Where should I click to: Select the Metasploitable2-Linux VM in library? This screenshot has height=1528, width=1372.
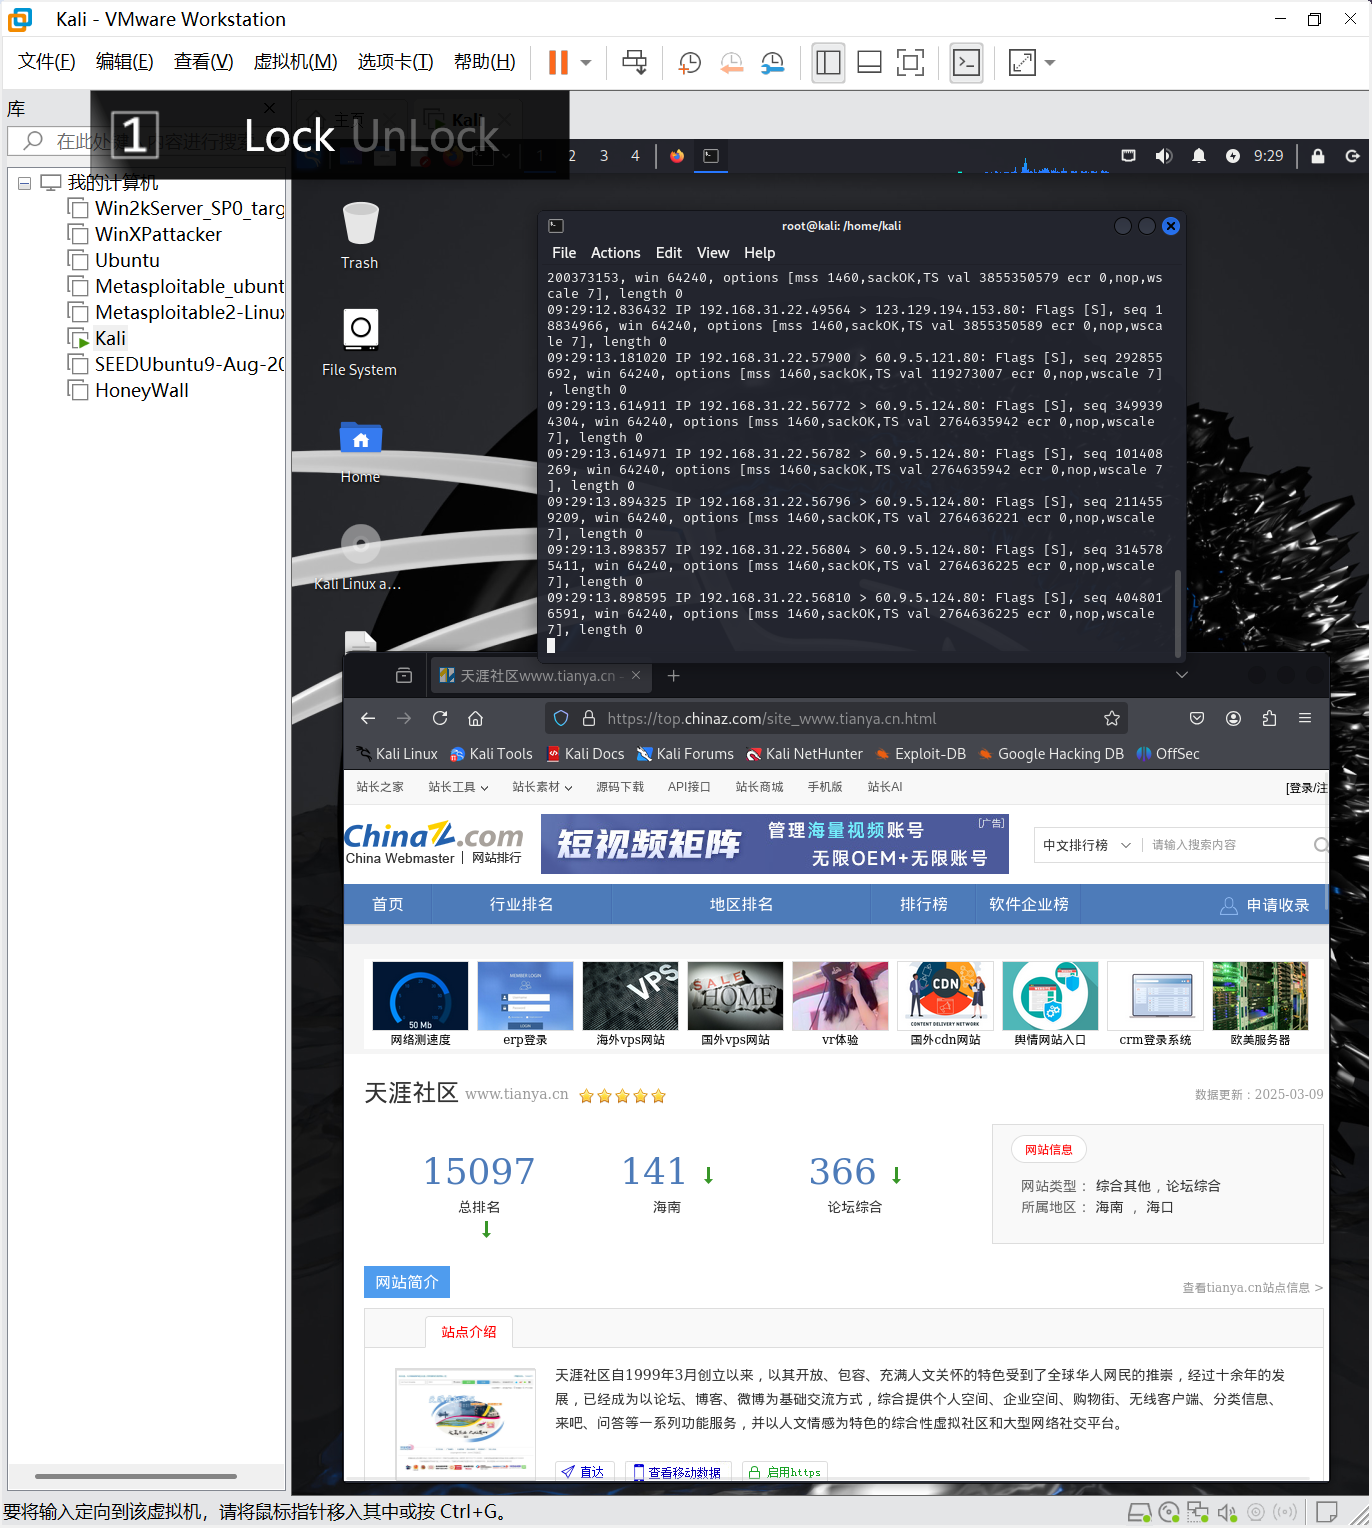(176, 312)
